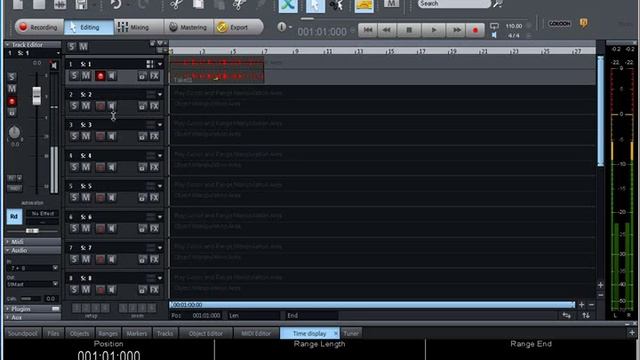Mute track S: 7
640x360 pixels.
[86, 259]
